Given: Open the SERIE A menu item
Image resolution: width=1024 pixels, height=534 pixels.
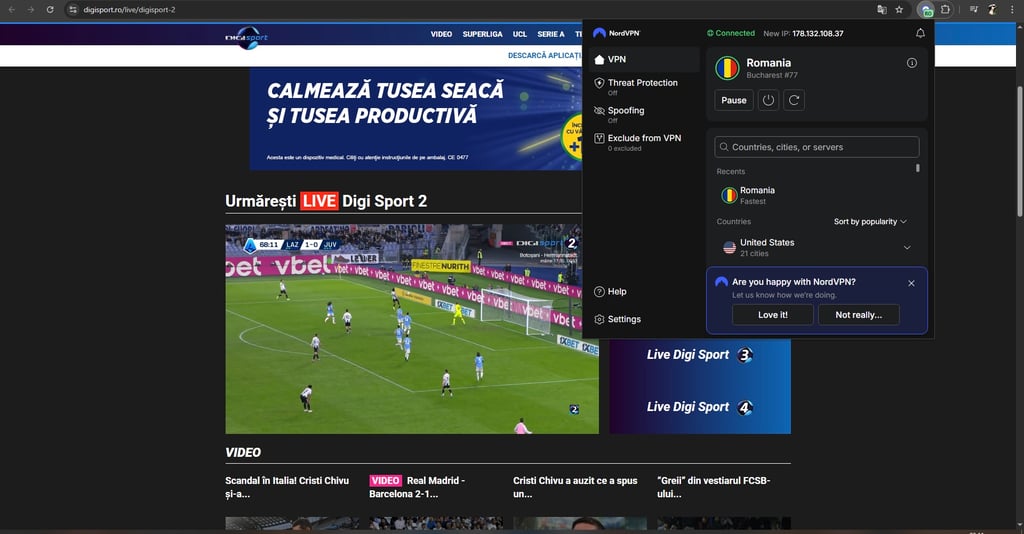Looking at the screenshot, I should (551, 34).
